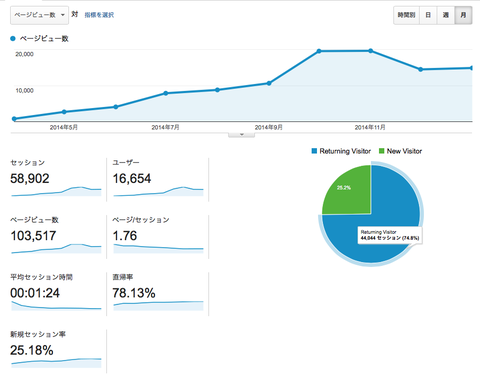Click the 指標を選択 link
480x375 pixels.
pyautogui.click(x=99, y=15)
